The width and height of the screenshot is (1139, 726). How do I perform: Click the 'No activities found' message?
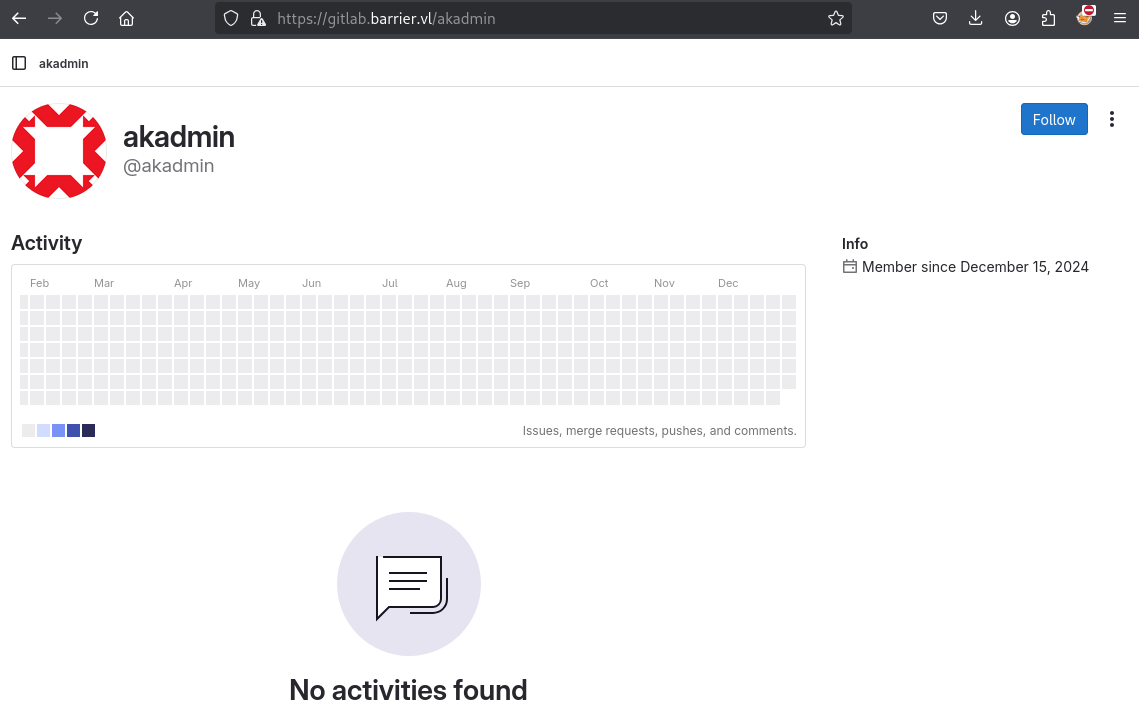click(x=408, y=690)
